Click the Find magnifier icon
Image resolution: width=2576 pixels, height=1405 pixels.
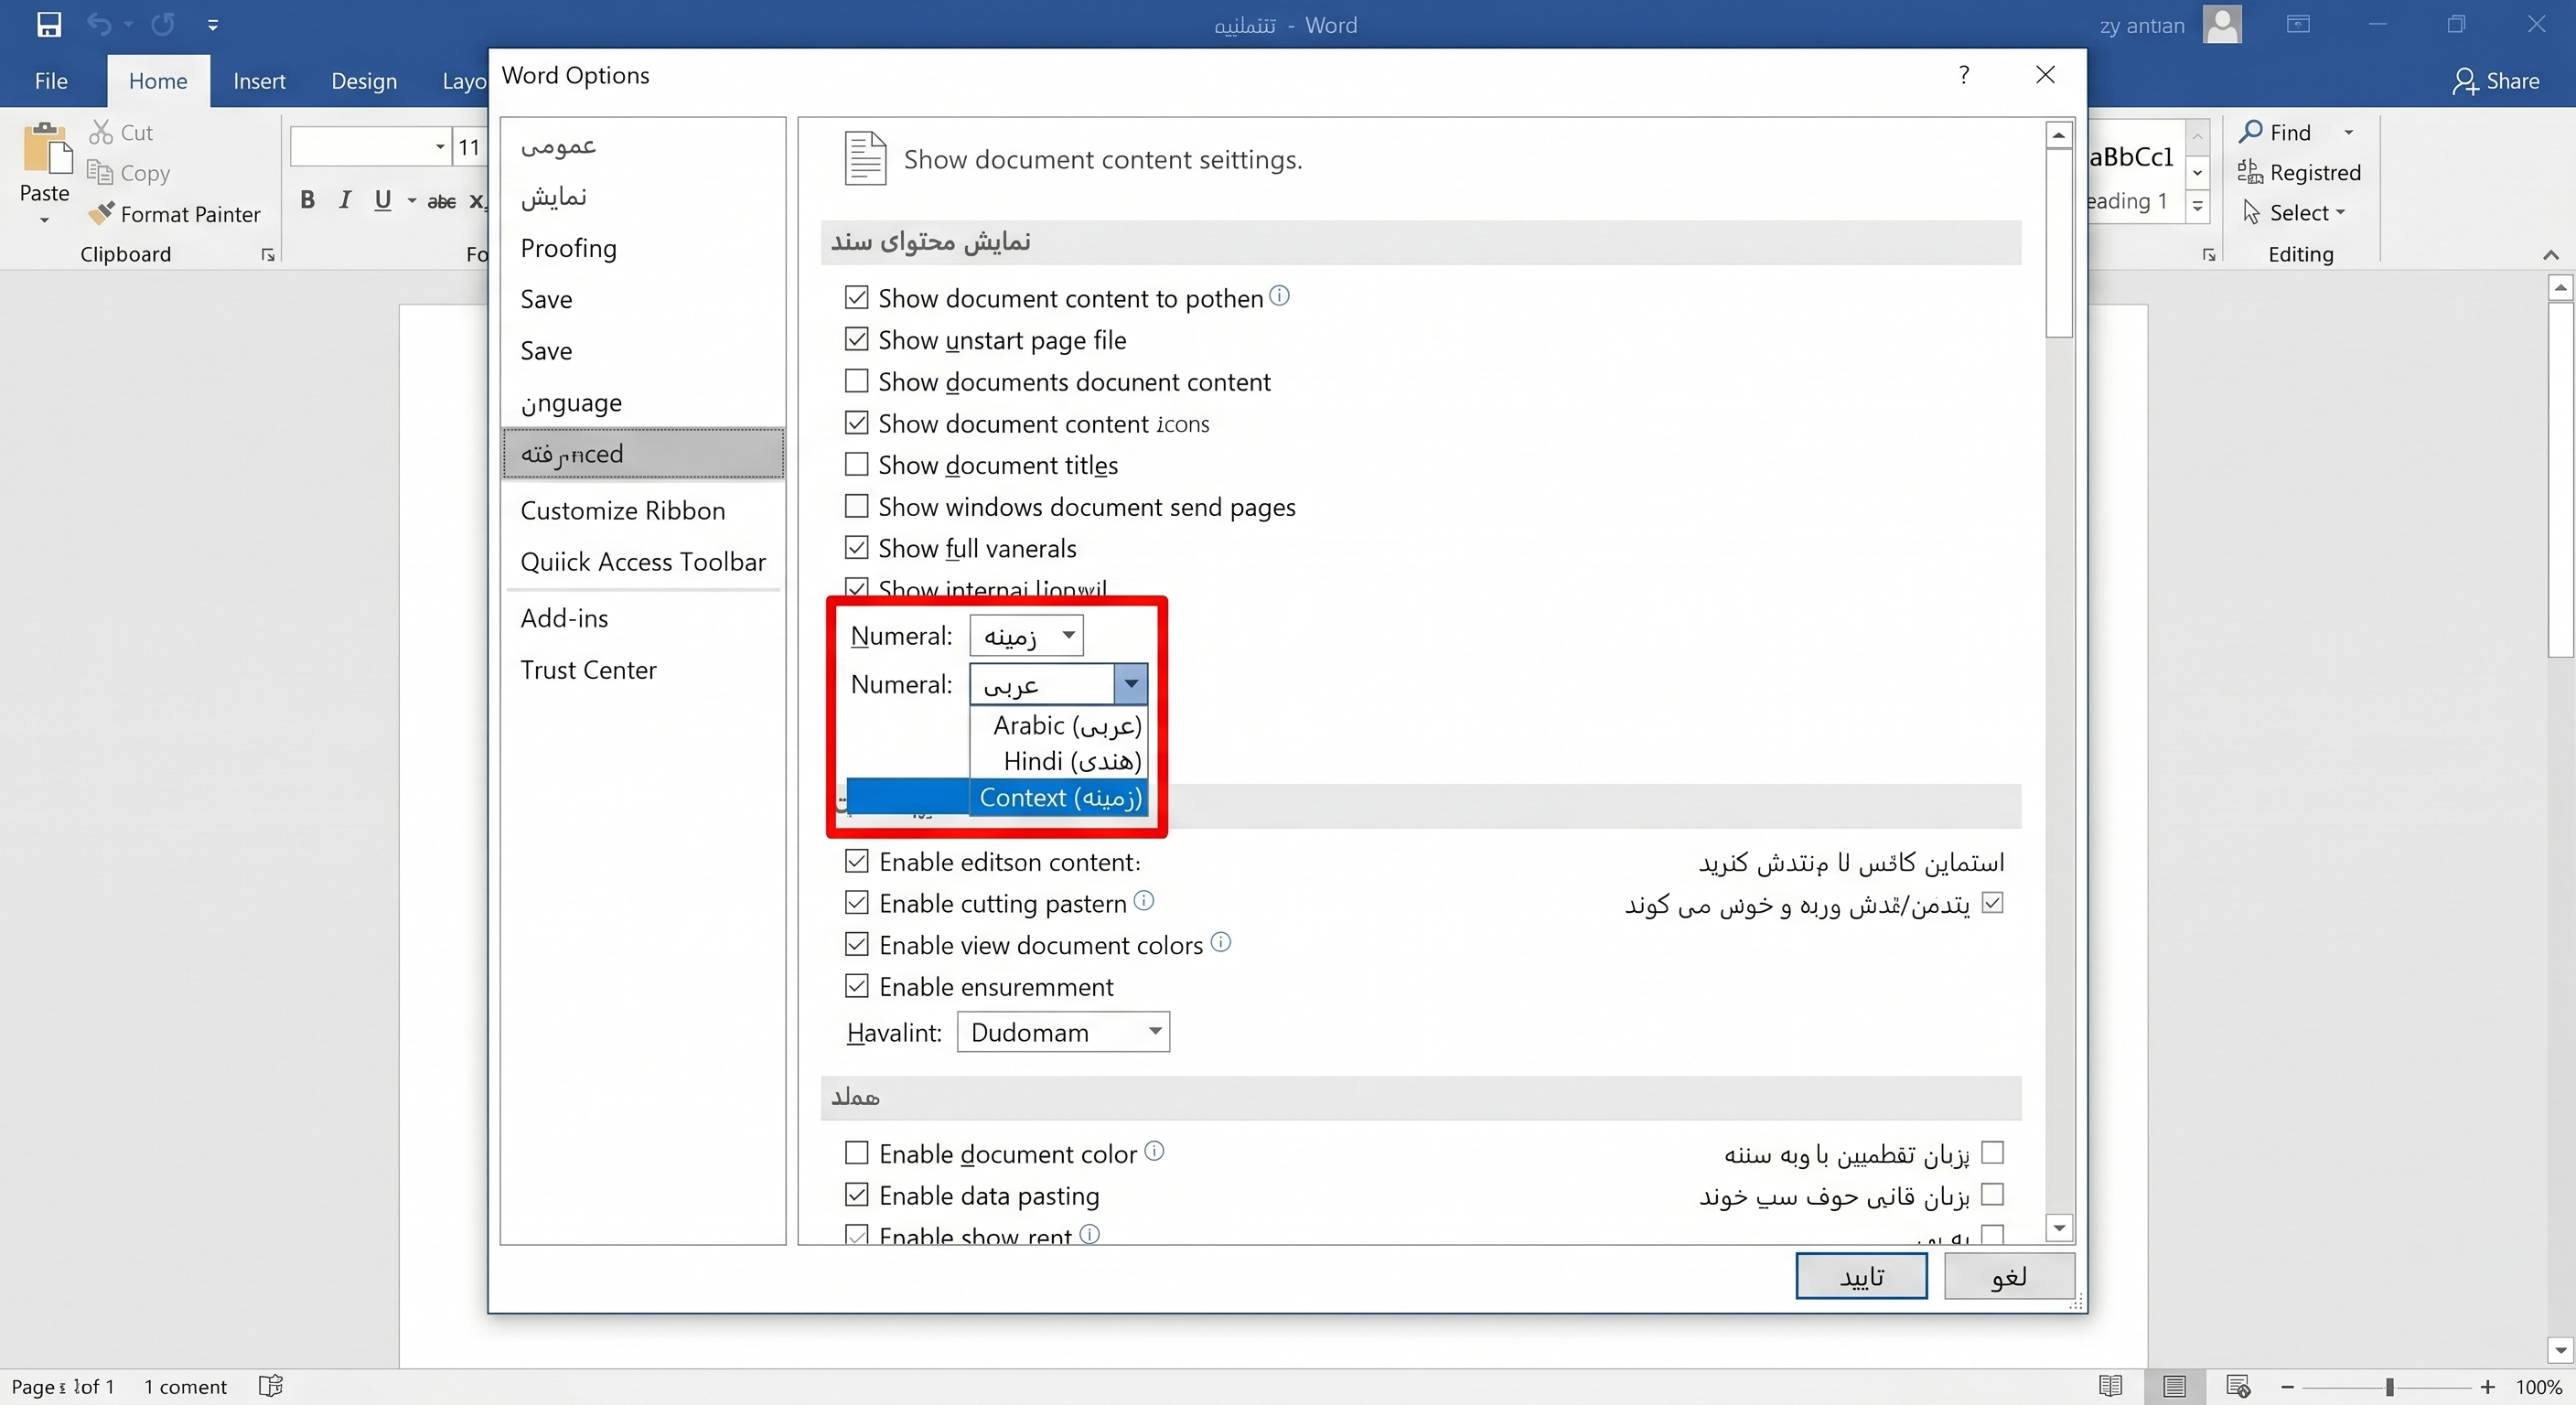2251,131
